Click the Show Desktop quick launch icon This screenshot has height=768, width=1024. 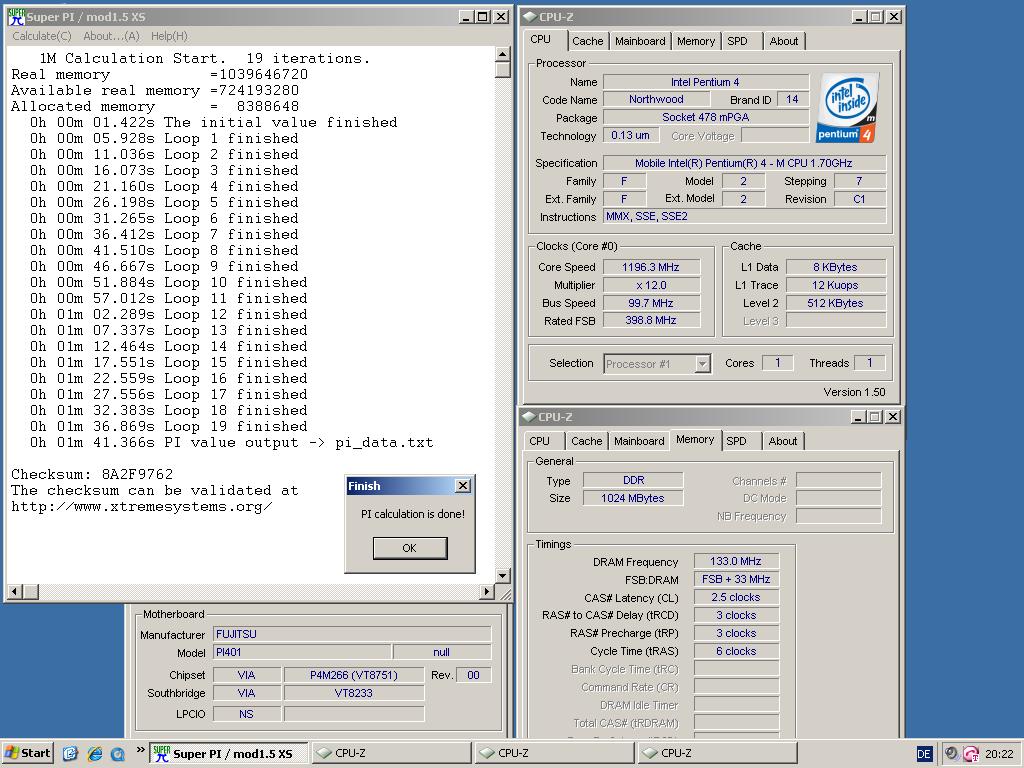[71, 754]
